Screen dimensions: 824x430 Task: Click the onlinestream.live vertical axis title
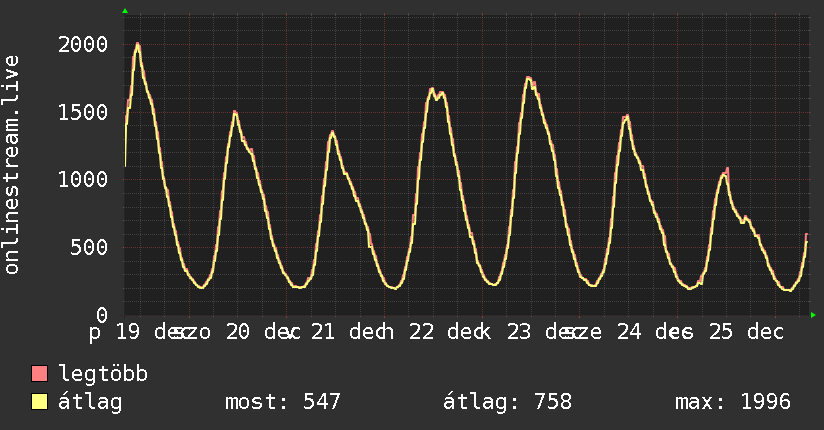12,165
